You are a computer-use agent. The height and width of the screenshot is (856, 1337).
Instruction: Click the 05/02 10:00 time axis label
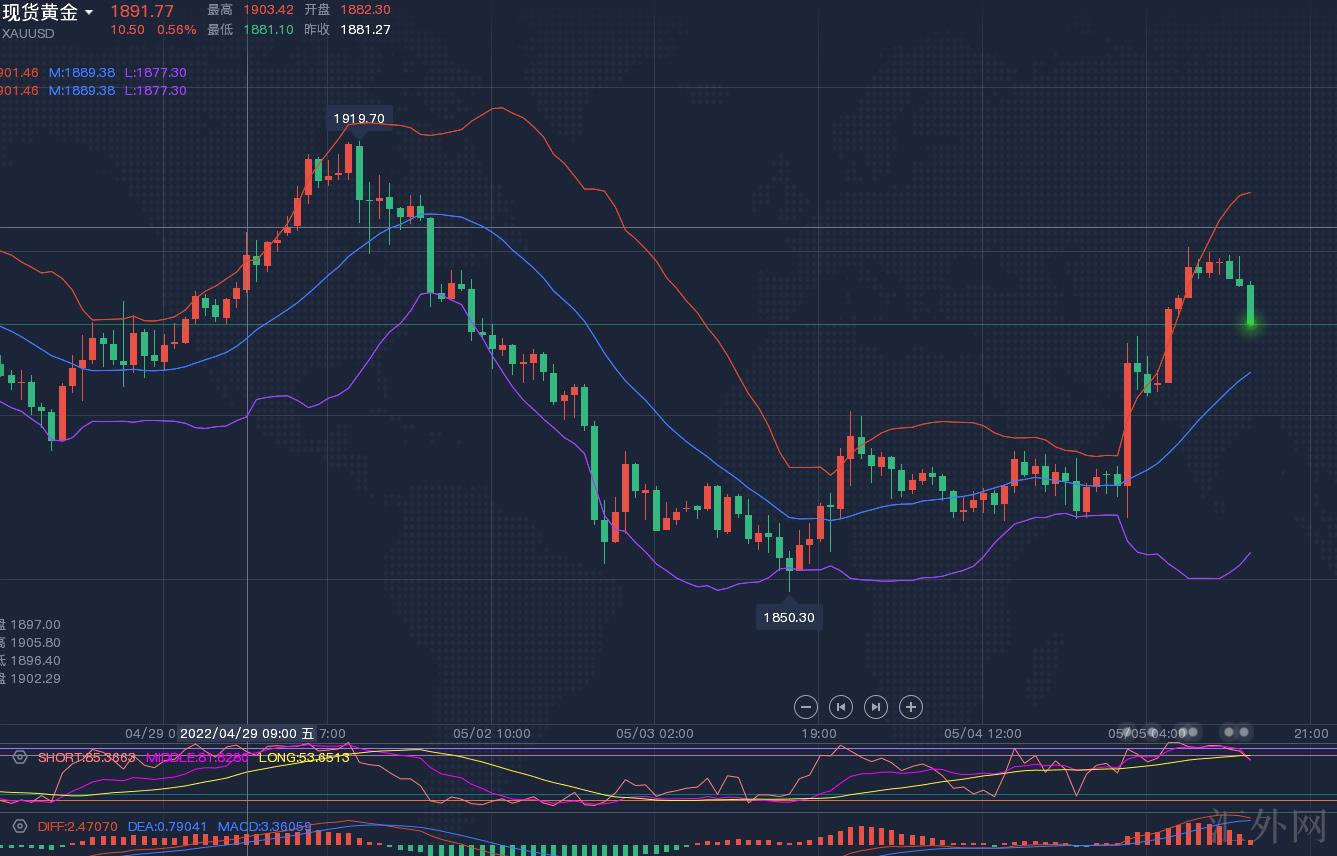tap(491, 733)
